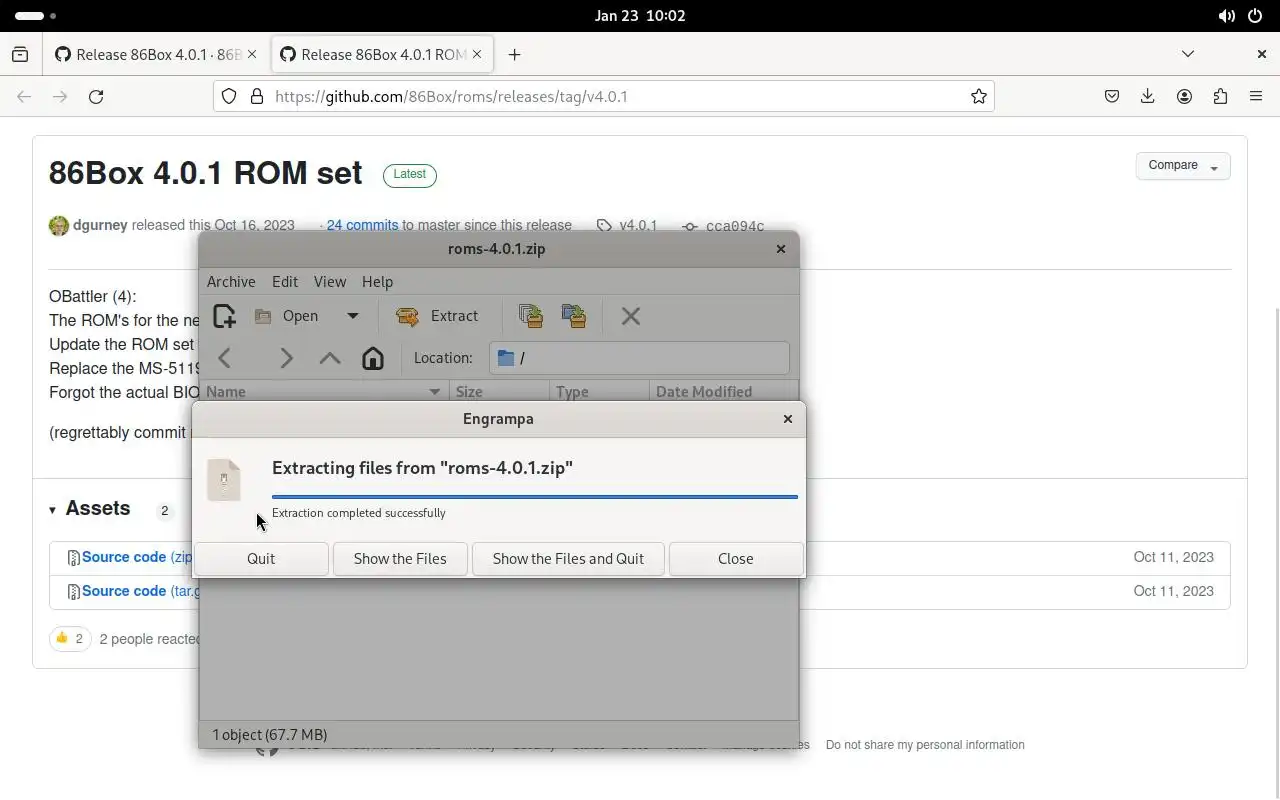Screen dimensions: 1280x800
Task: Click the Open archive toolbar button
Action: click(287, 316)
